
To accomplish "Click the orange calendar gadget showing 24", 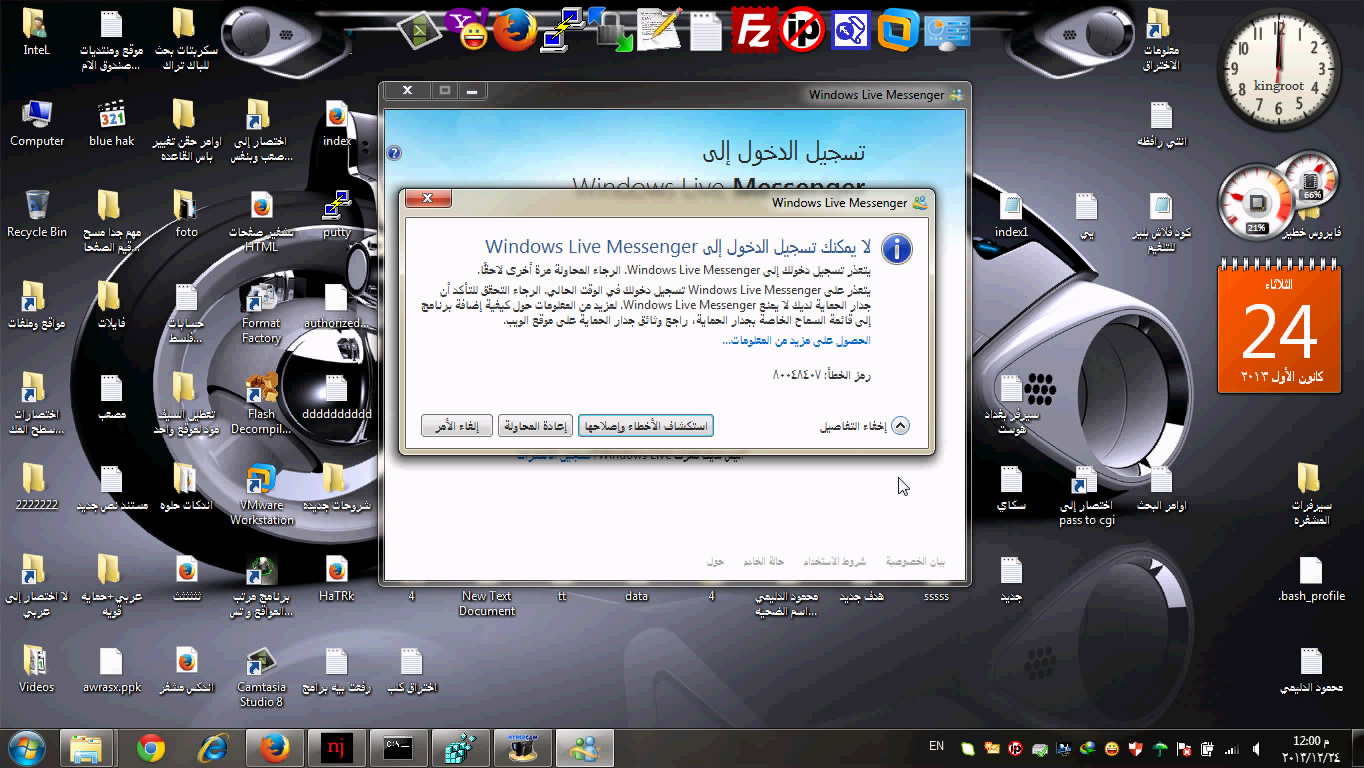I will tap(1279, 327).
